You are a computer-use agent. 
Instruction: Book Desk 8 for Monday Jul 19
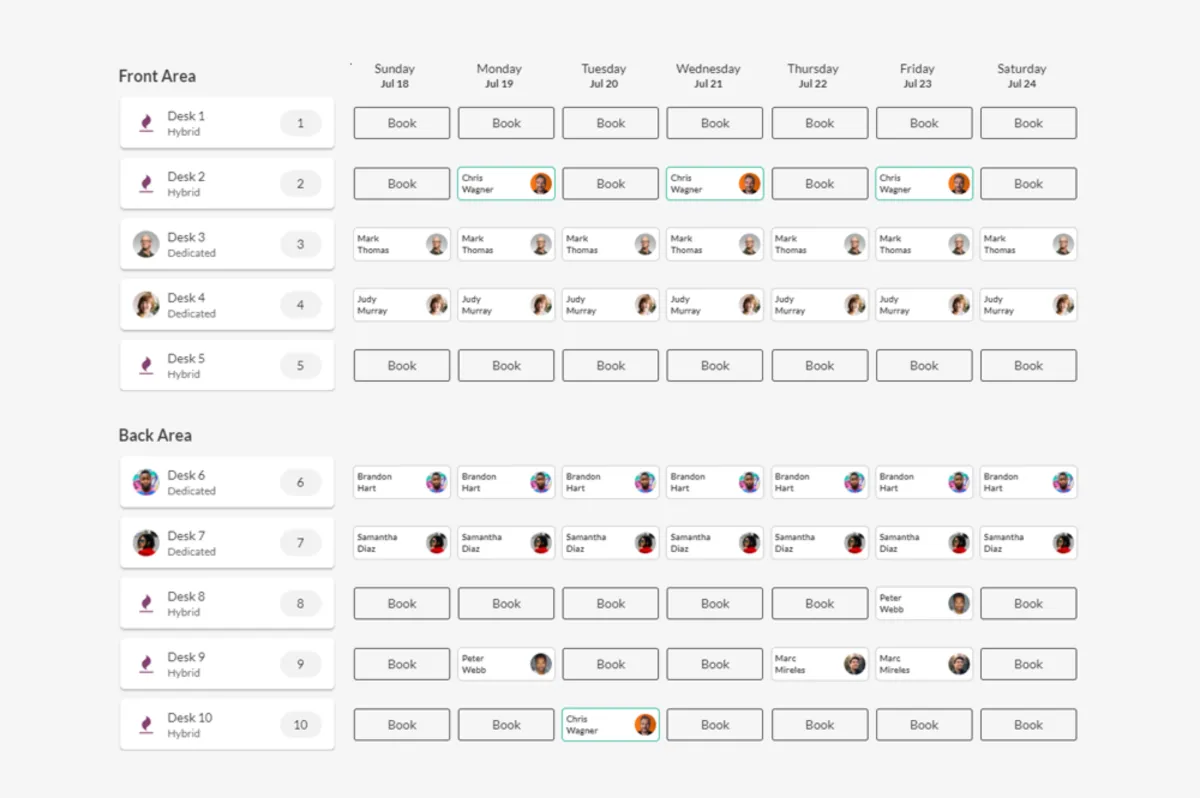point(506,603)
